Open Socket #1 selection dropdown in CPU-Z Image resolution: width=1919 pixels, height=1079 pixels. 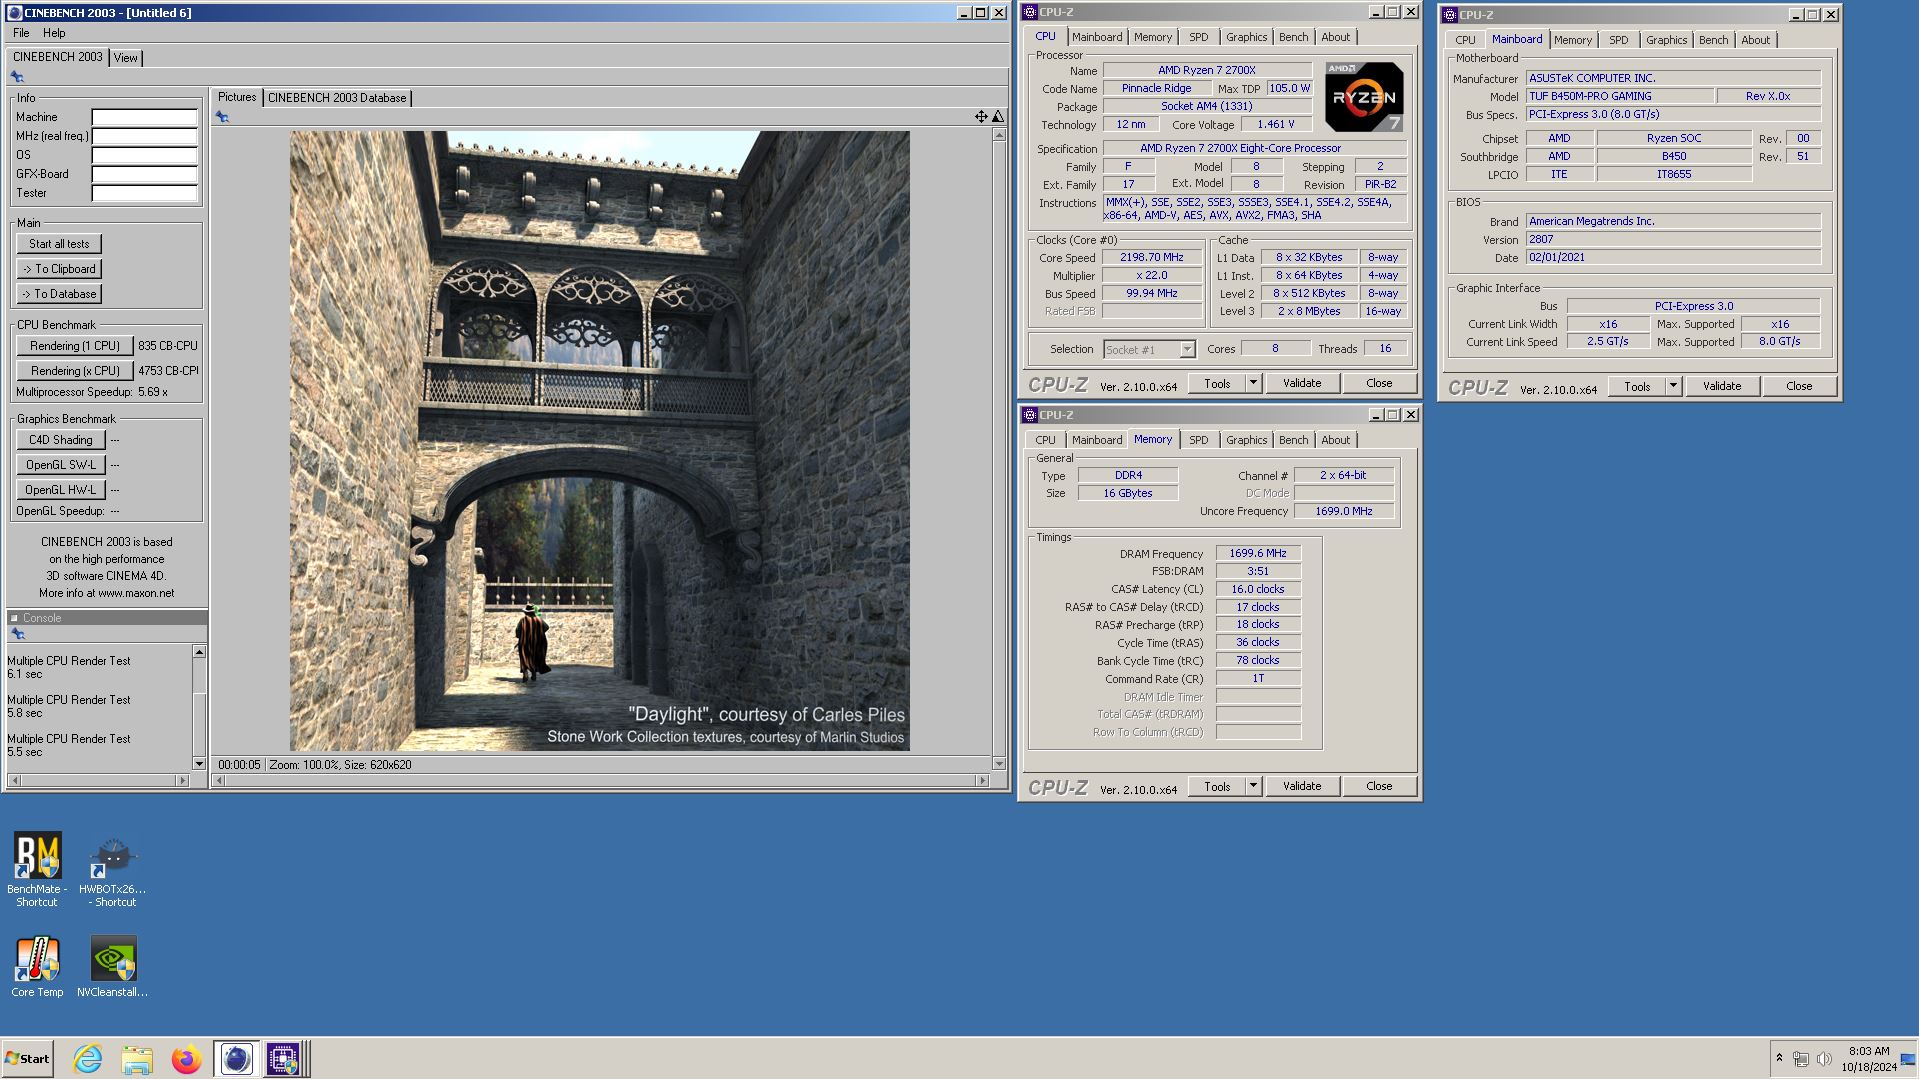pos(1187,350)
